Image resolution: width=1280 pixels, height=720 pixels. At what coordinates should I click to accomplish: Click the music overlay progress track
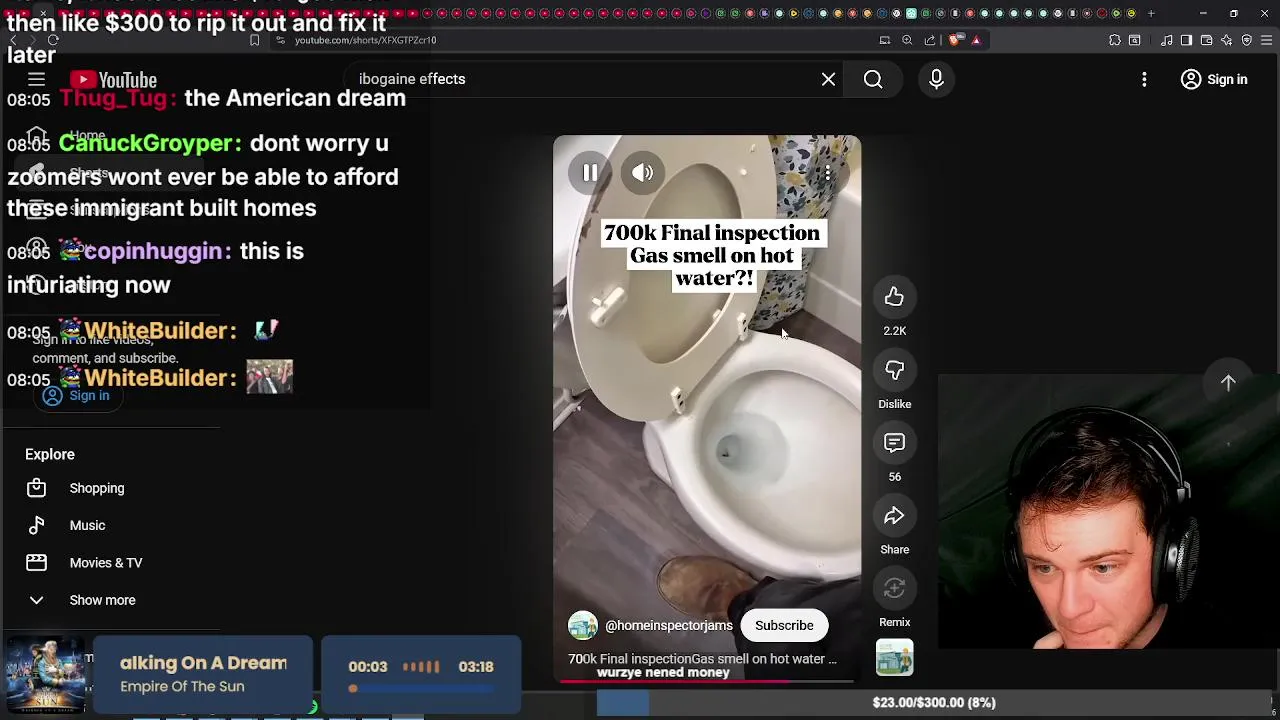click(421, 688)
